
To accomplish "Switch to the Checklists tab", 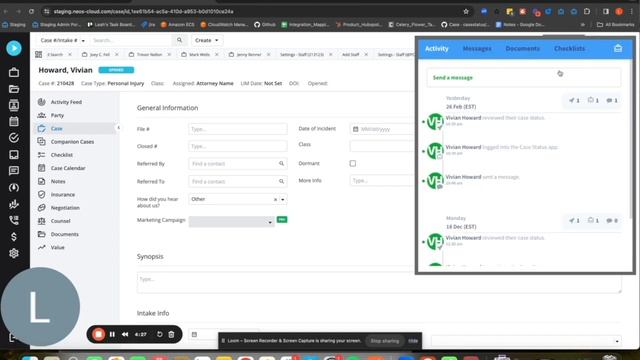I will 569,48.
